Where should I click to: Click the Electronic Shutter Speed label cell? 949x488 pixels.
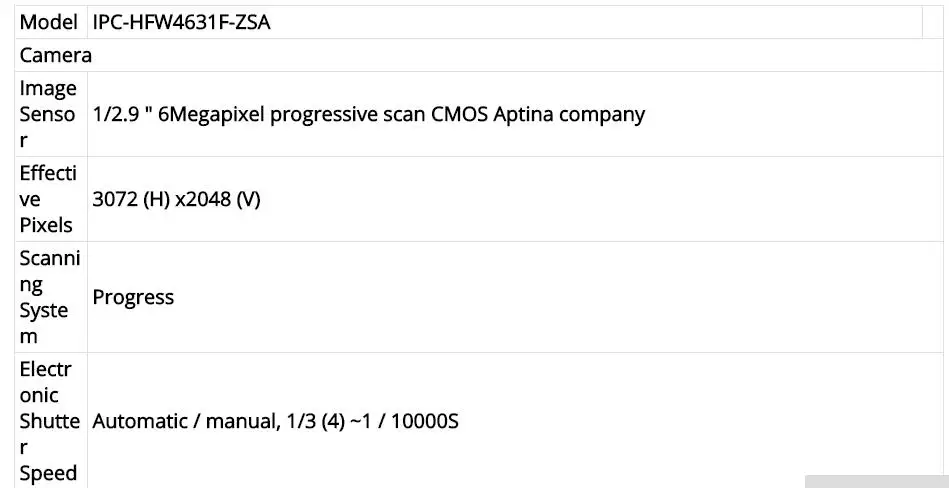[51, 420]
